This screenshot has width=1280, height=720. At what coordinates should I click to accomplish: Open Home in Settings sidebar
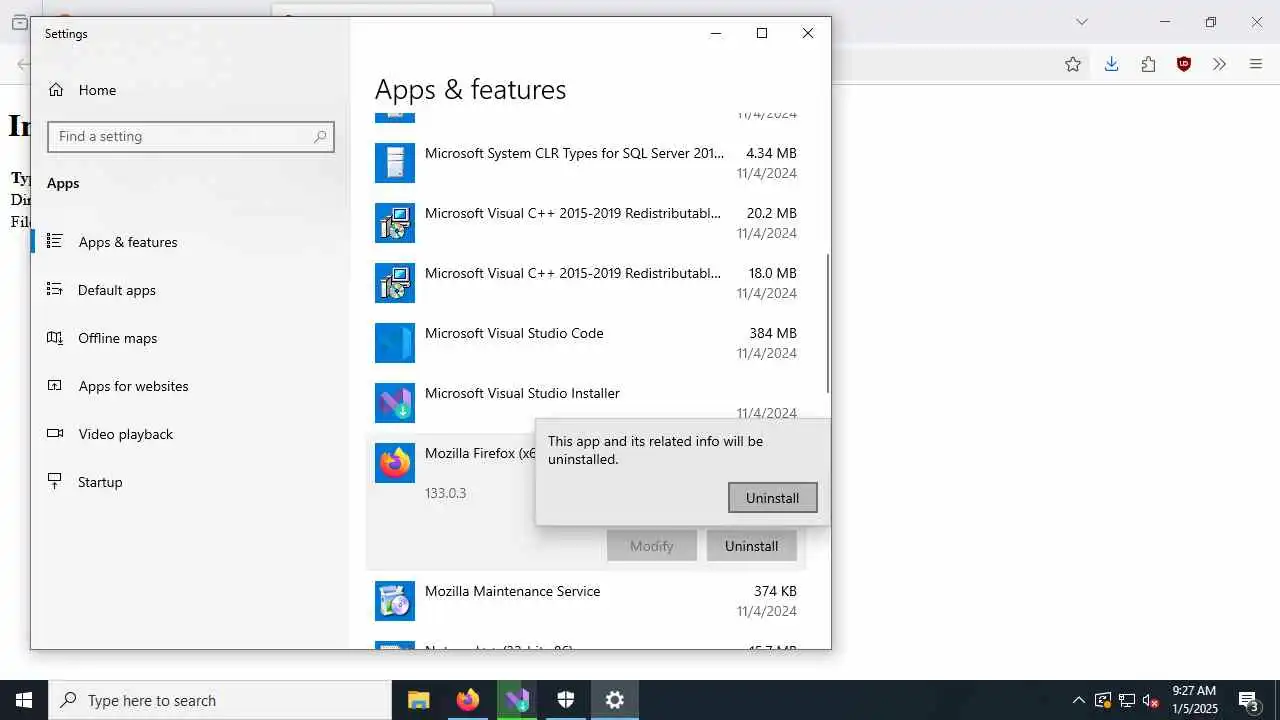click(97, 90)
